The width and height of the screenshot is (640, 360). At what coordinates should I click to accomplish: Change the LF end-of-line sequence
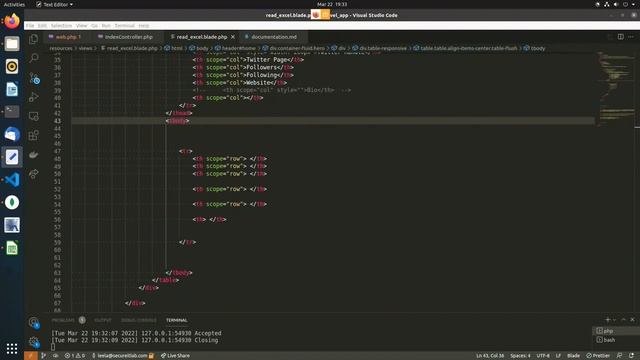(558, 356)
